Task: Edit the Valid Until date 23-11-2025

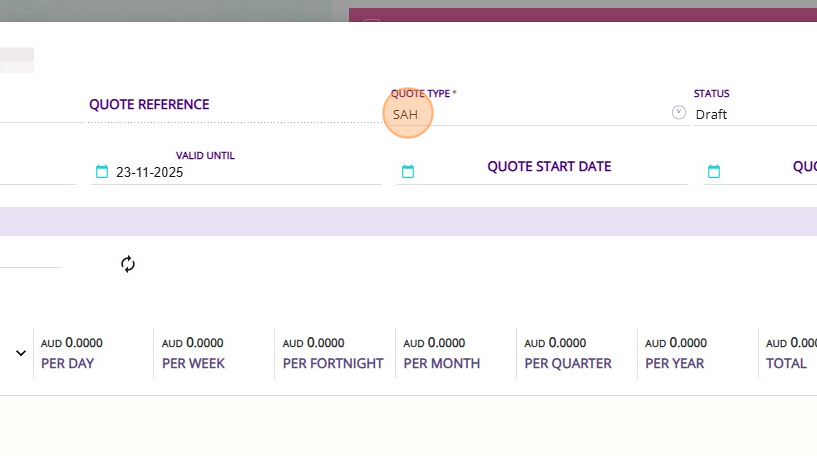Action: click(240, 172)
